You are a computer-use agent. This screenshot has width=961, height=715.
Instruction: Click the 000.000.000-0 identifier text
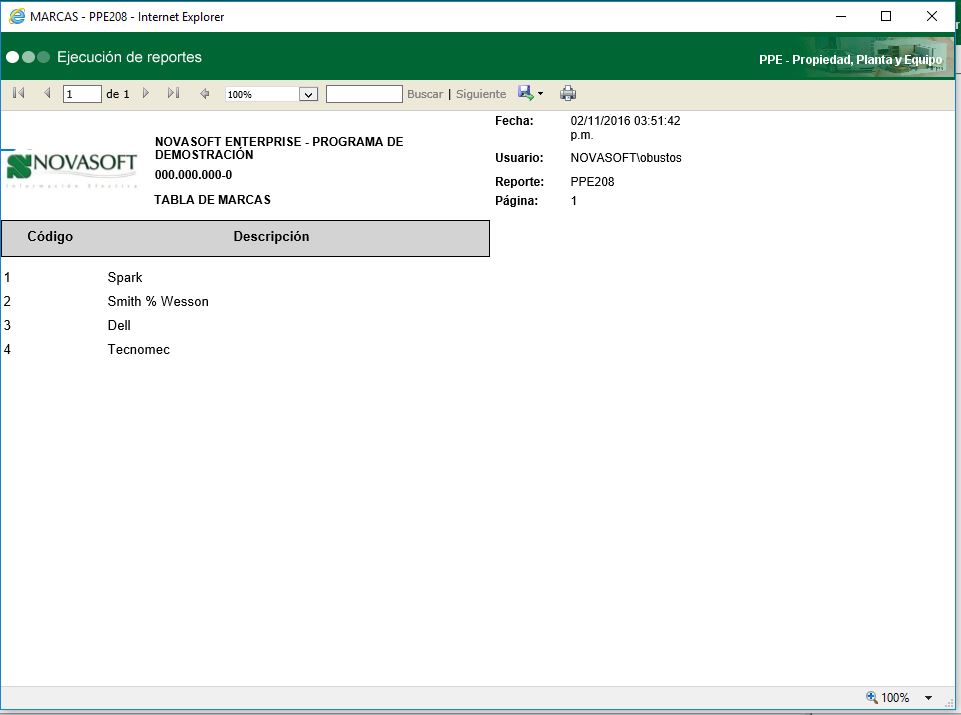click(x=194, y=175)
